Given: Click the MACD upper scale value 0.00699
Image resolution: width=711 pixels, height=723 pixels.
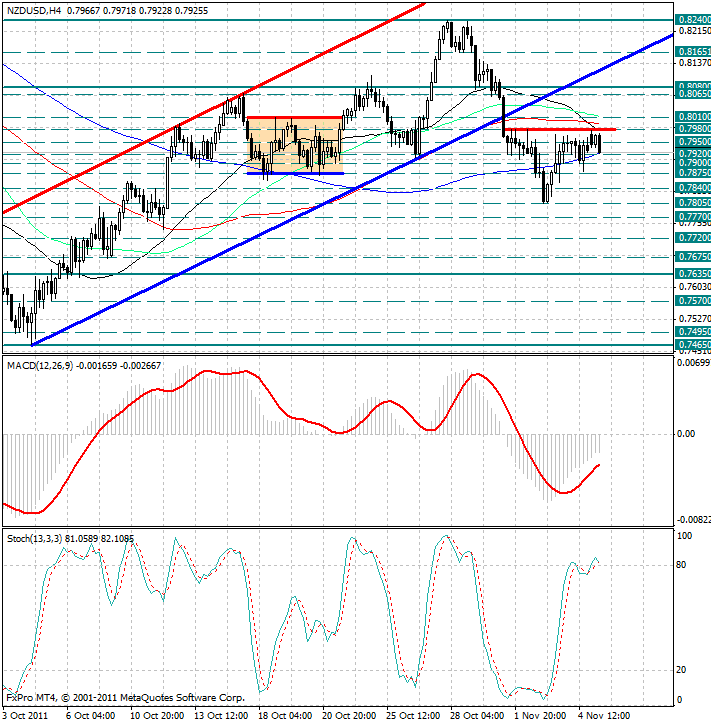Looking at the screenshot, I should tap(693, 363).
